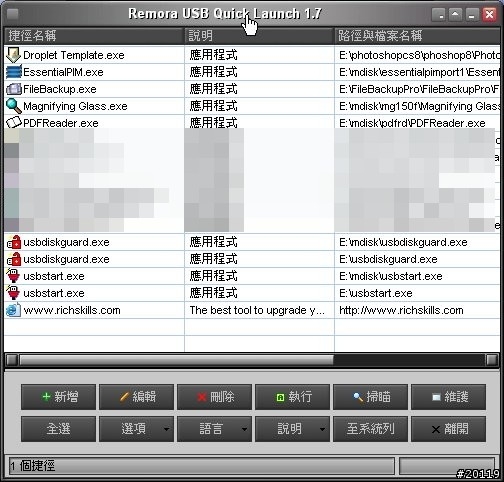Click the FileBackup.exe shortcut icon
The width and height of the screenshot is (504, 482).
click(x=13, y=89)
